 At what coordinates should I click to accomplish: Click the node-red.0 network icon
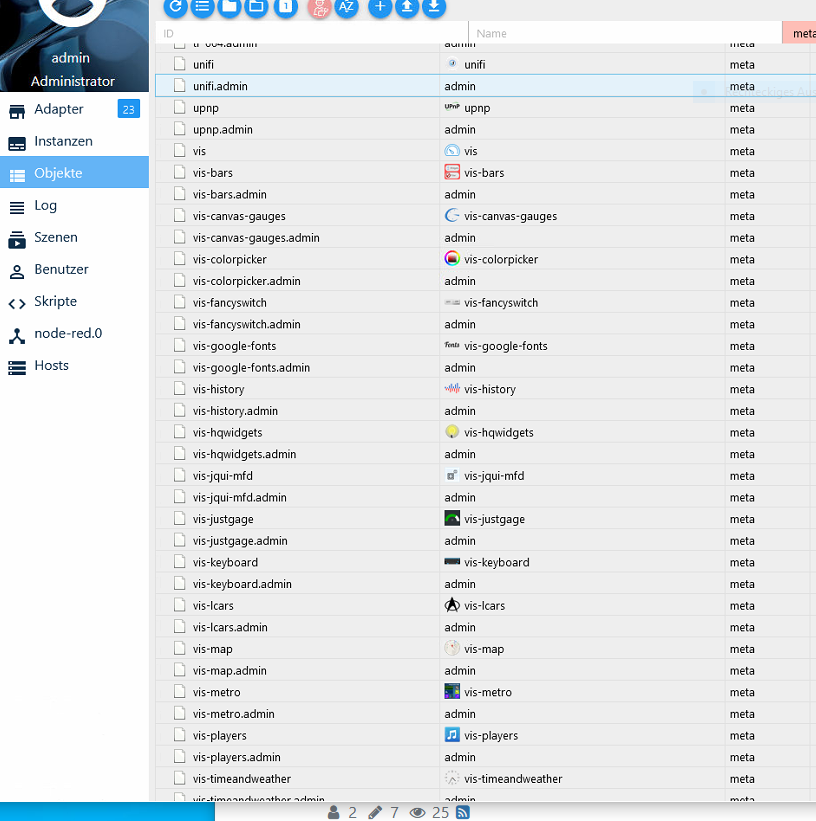[17, 336]
